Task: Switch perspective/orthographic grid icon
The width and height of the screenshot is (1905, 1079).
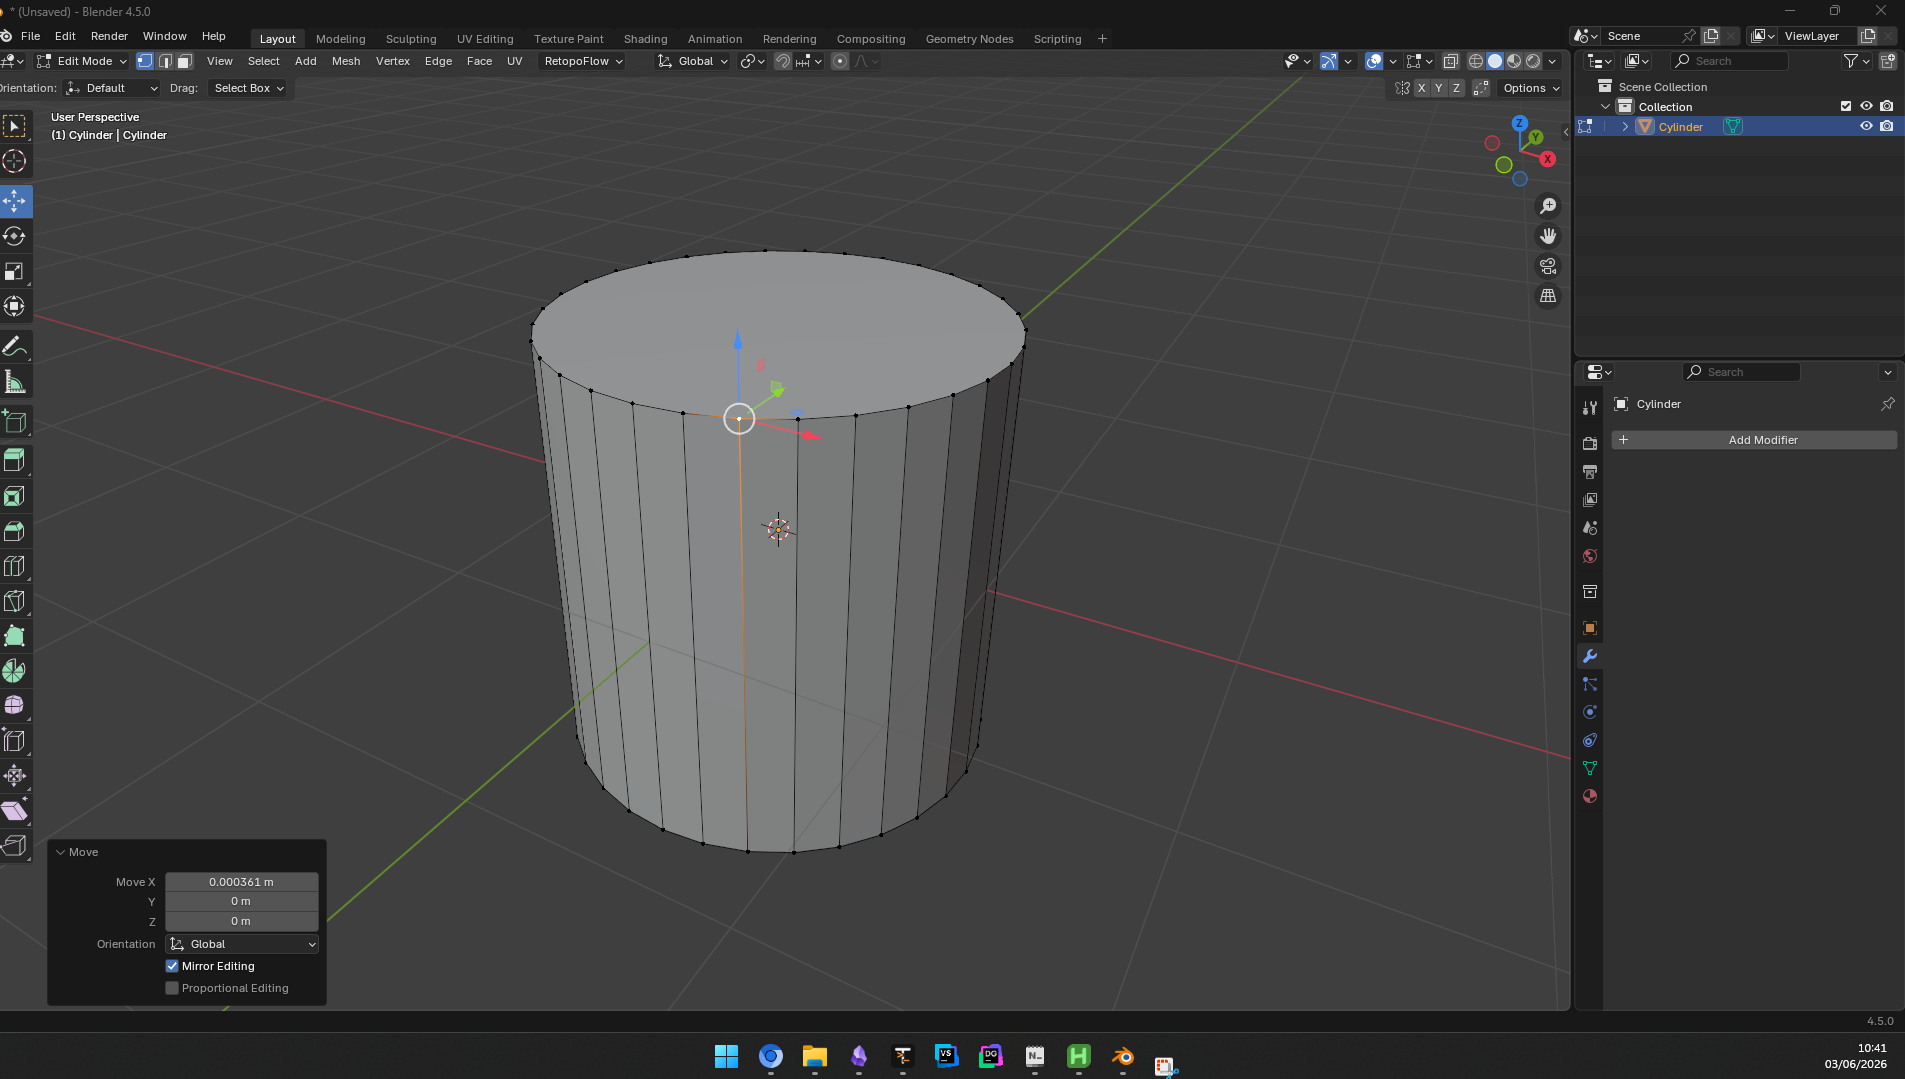Action: (x=1548, y=296)
